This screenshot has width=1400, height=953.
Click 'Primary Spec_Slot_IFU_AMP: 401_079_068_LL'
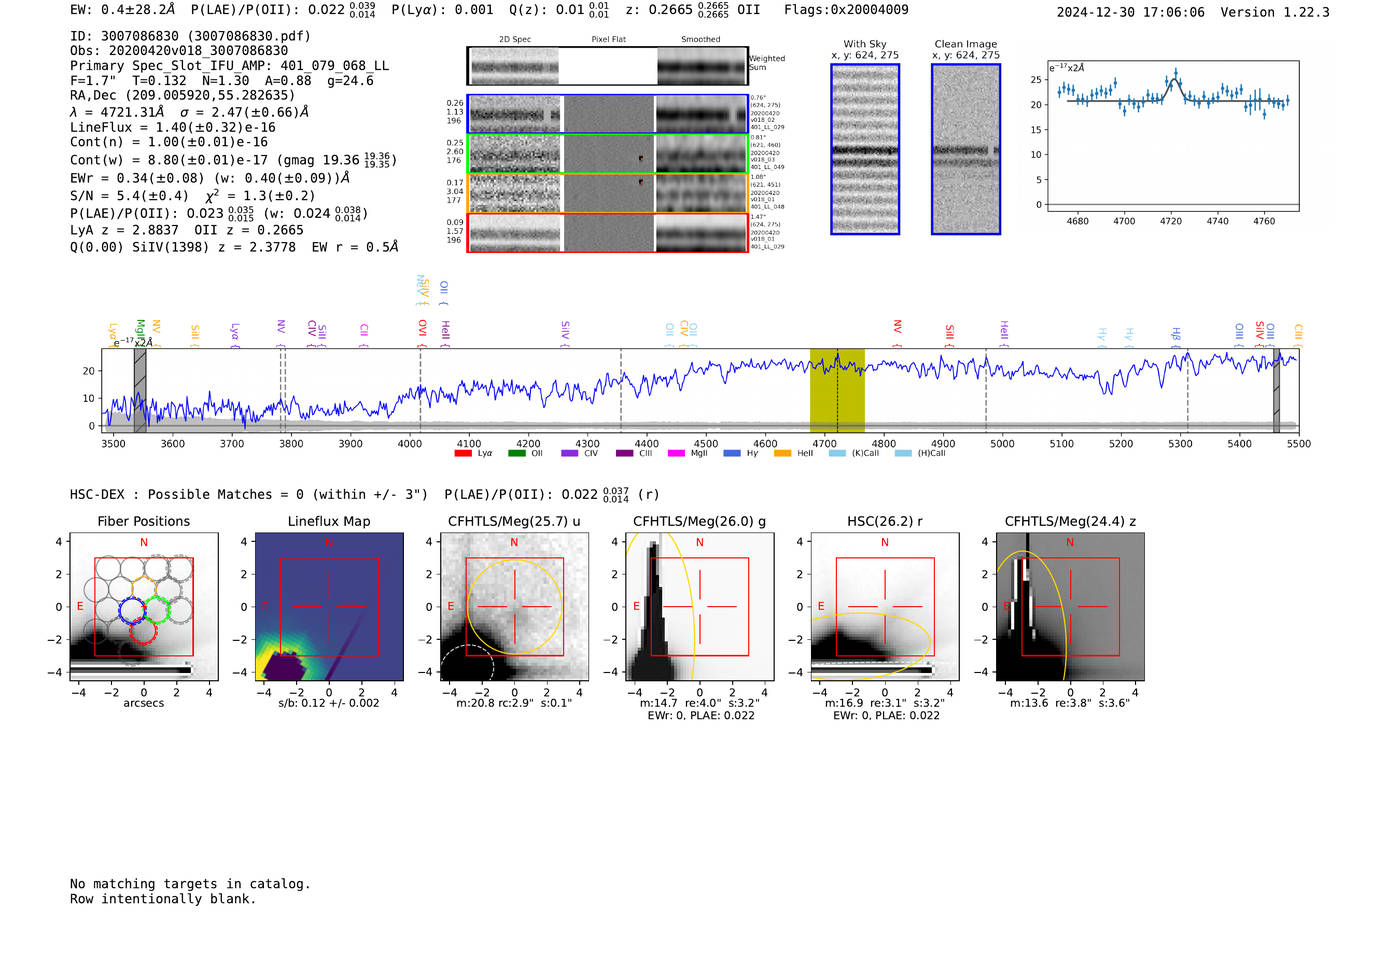[230, 66]
